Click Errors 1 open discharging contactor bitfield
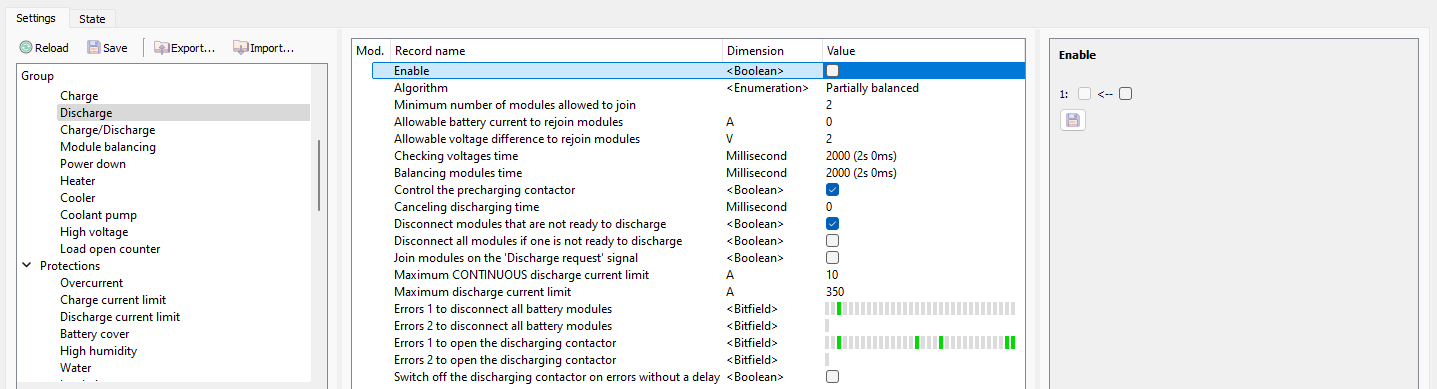 920,343
